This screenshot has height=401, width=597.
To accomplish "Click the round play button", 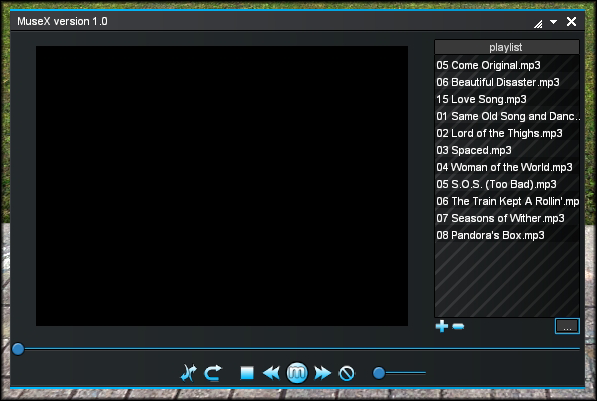I will pyautogui.click(x=297, y=372).
